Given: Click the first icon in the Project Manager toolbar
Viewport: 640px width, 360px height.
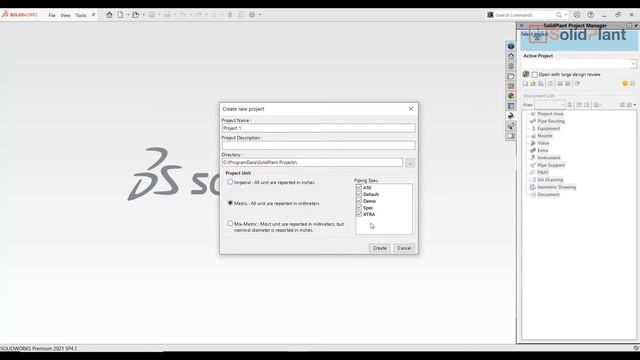Looking at the screenshot, I should [525, 84].
